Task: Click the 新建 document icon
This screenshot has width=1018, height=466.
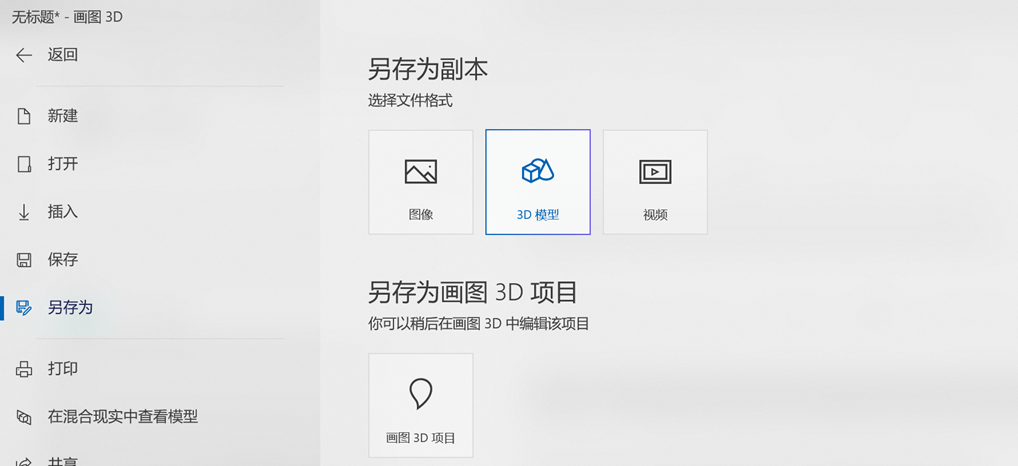Action: pyautogui.click(x=24, y=117)
